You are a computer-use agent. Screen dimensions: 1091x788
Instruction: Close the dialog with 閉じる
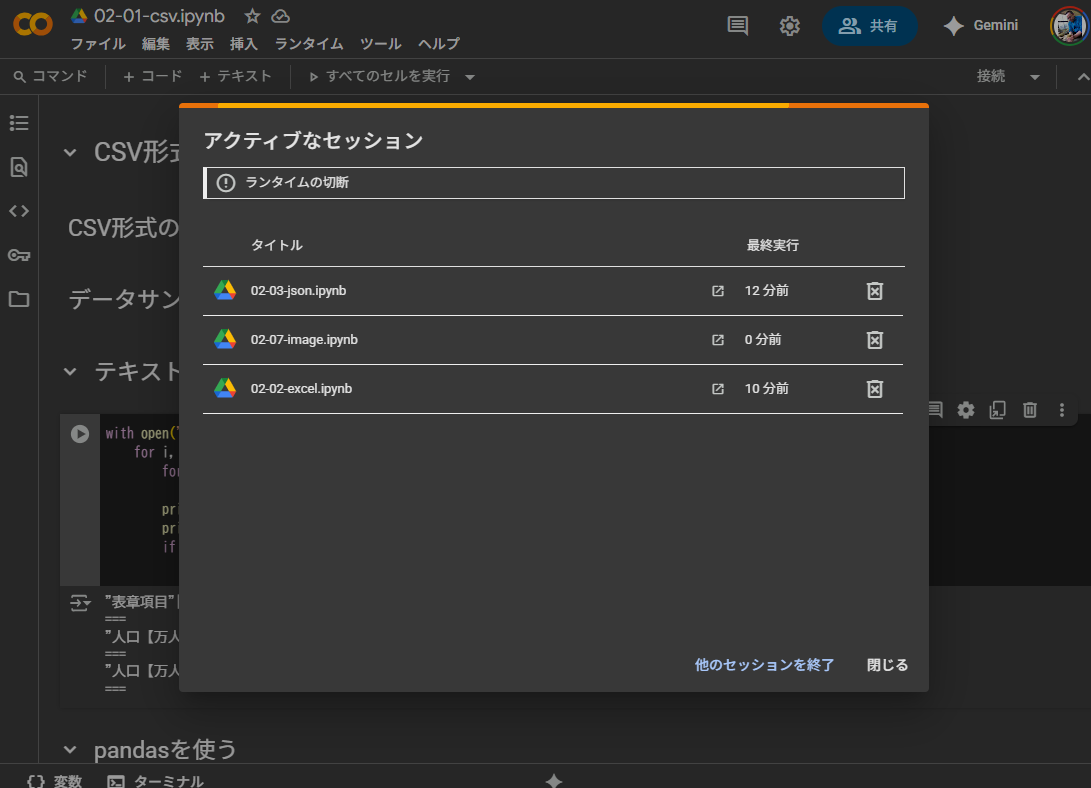point(887,665)
